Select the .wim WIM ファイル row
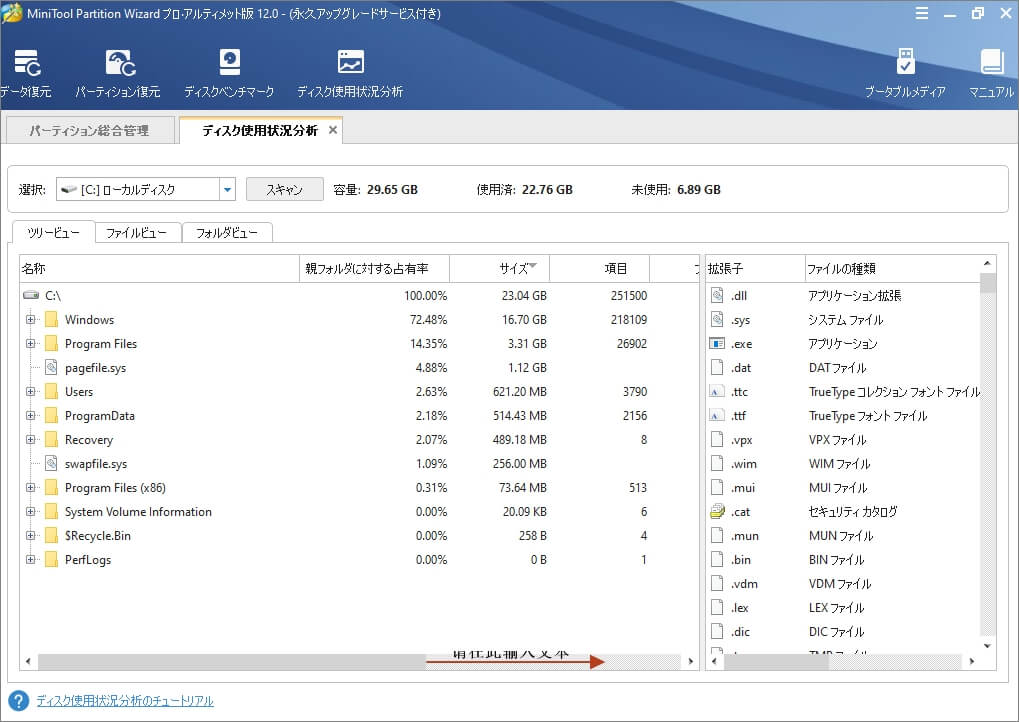 point(843,463)
